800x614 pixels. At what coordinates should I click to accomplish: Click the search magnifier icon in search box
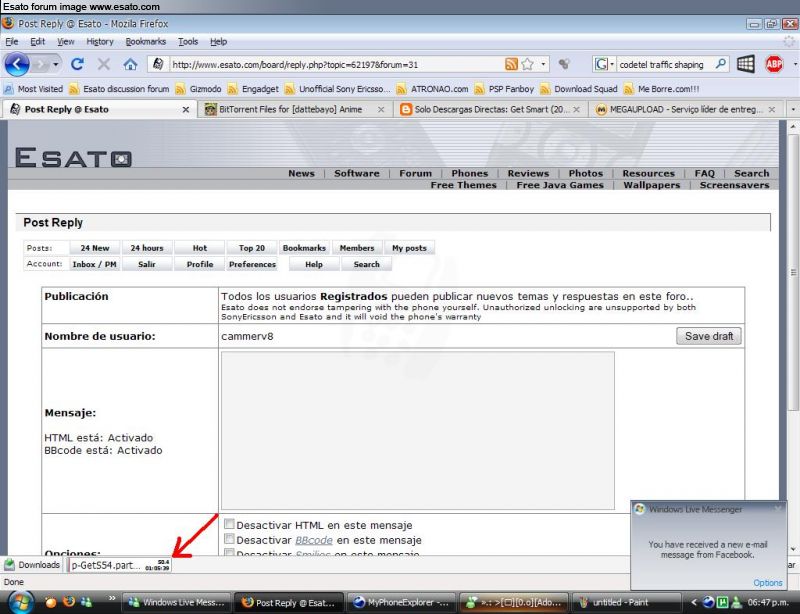point(721,64)
